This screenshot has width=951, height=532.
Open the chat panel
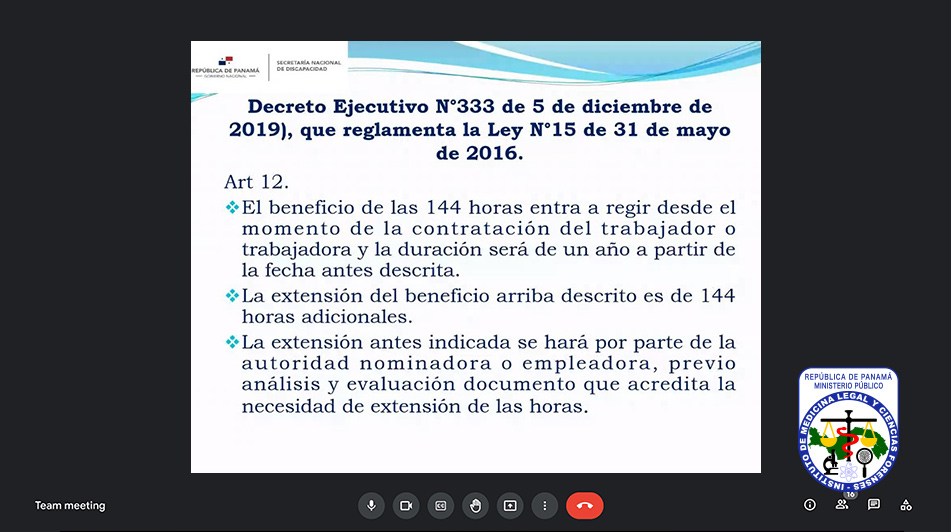point(874,505)
